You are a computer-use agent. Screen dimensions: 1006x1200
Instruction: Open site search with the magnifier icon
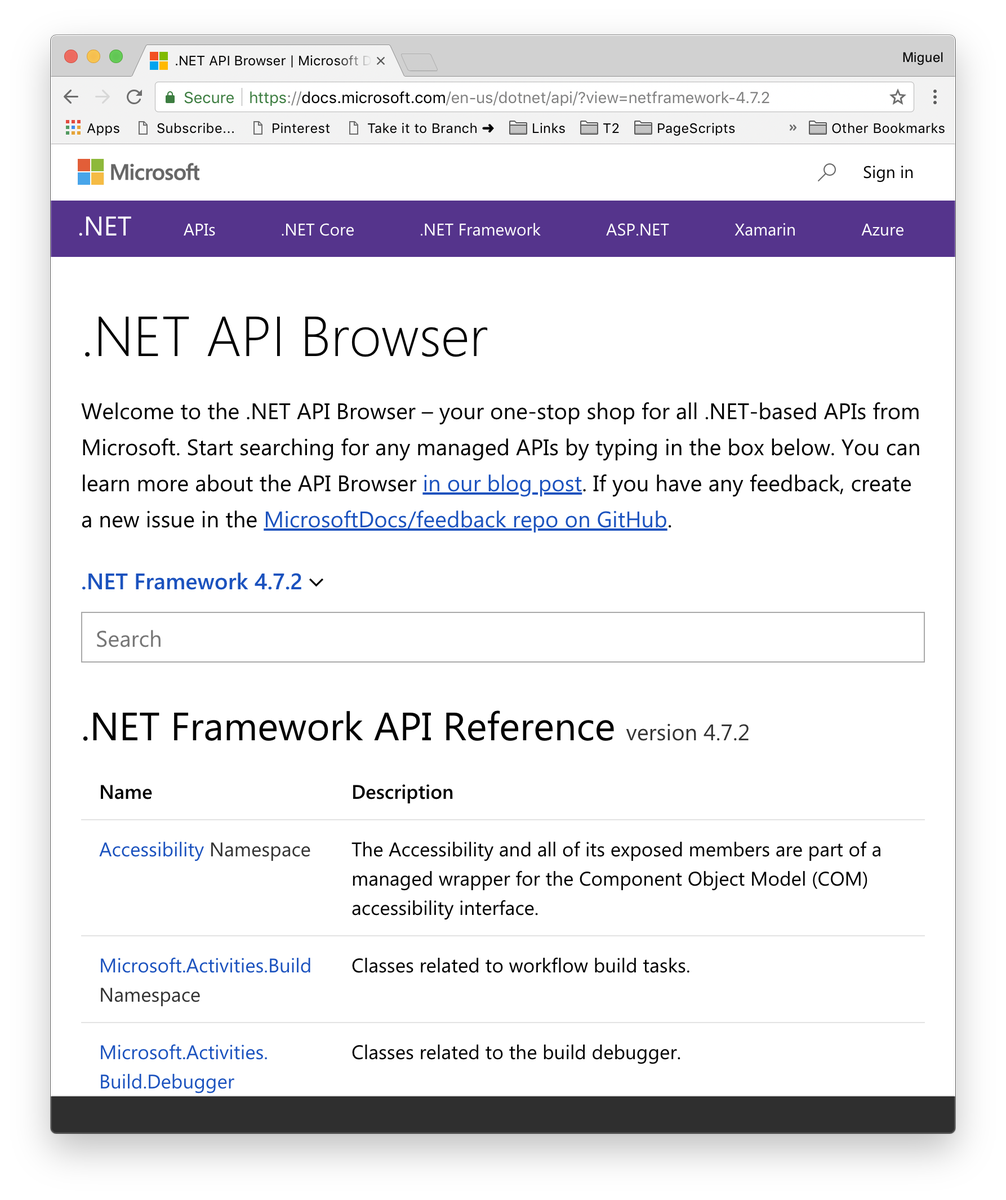click(x=827, y=172)
